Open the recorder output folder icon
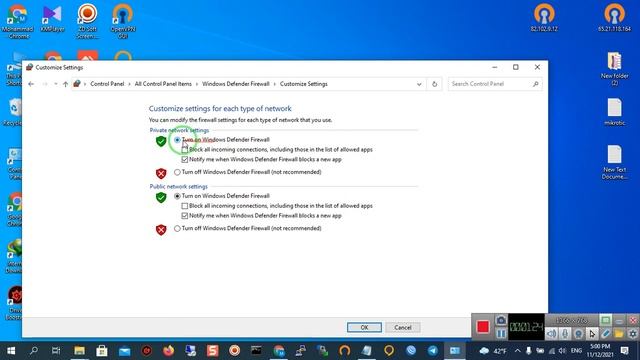Viewport: 640px width, 360px height. tap(619, 333)
